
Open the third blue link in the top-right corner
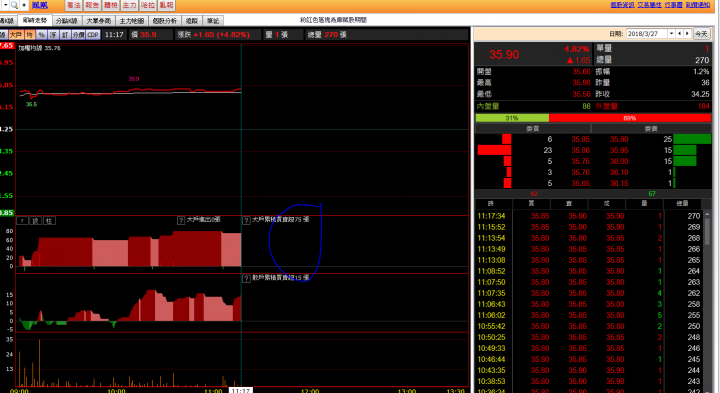pos(673,5)
